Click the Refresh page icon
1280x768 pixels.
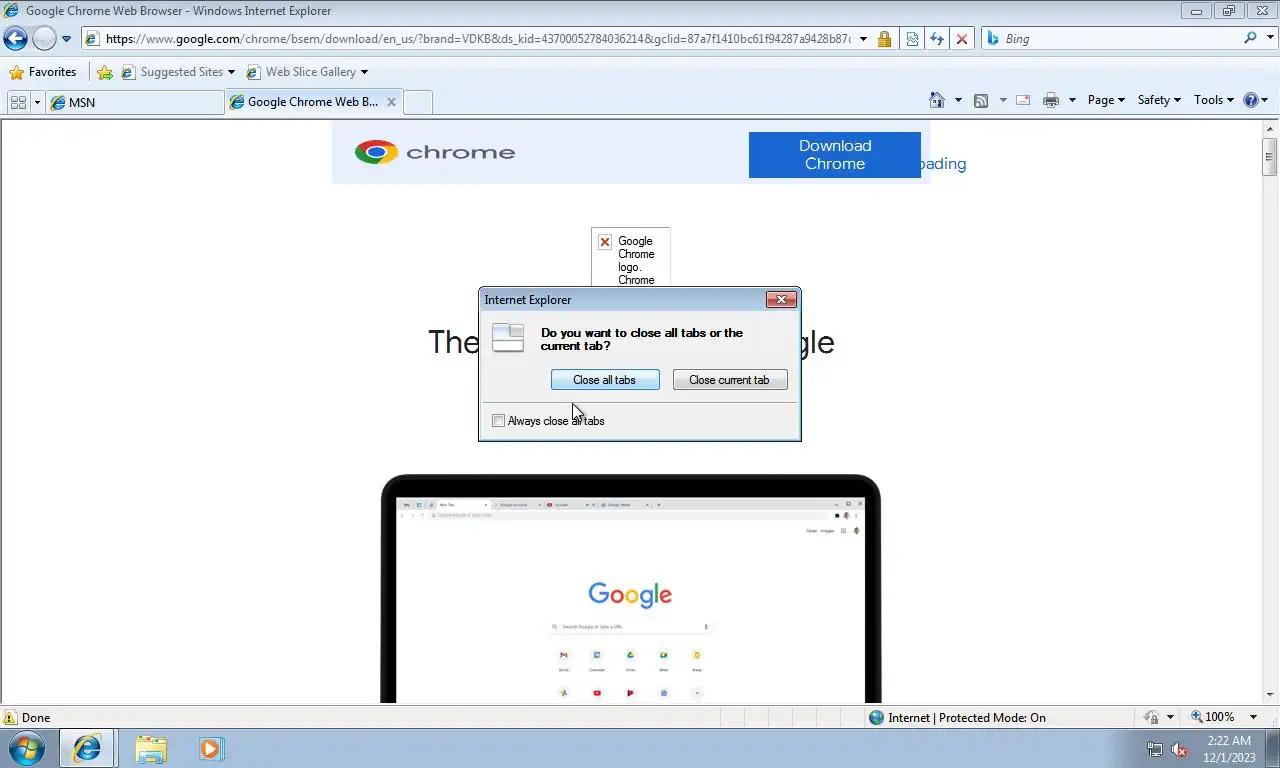[937, 39]
